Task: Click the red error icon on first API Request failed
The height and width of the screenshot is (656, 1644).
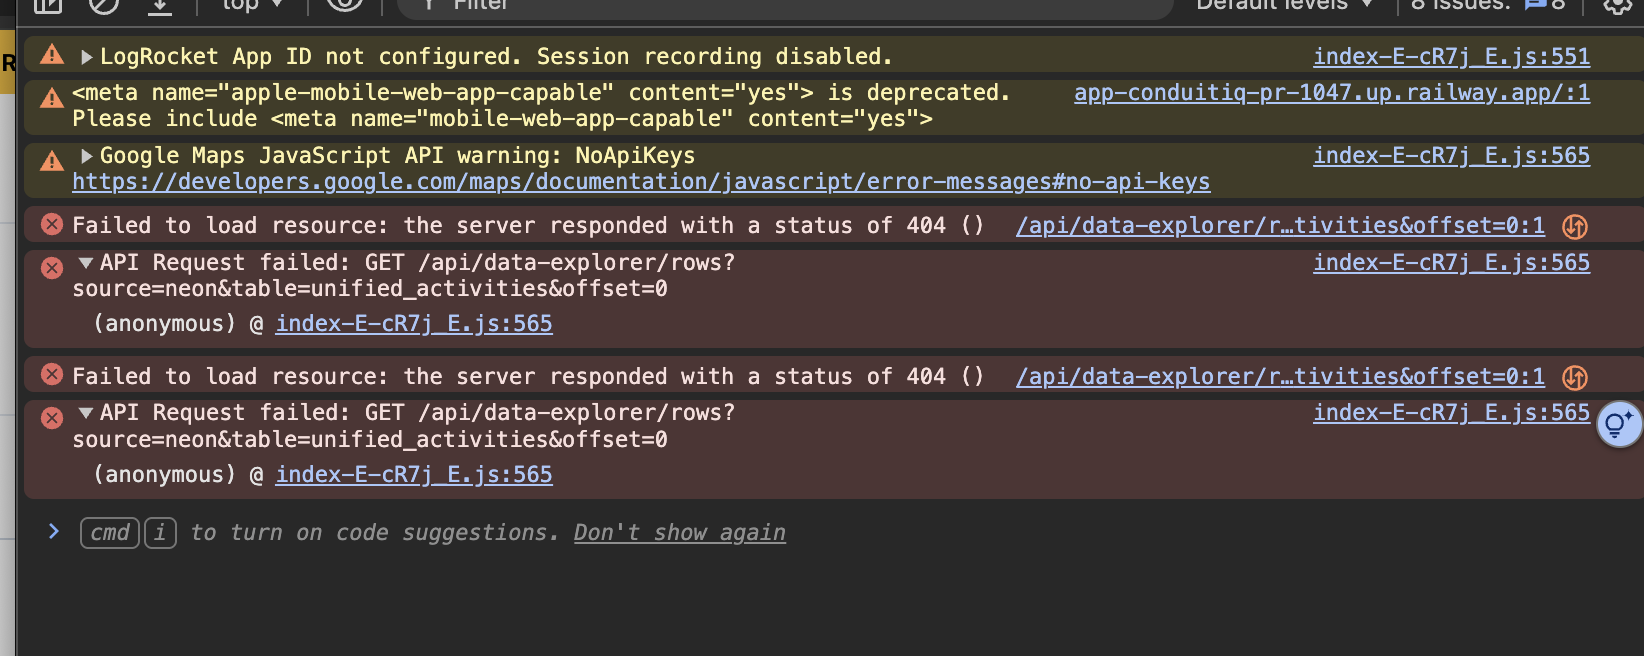Action: (52, 267)
